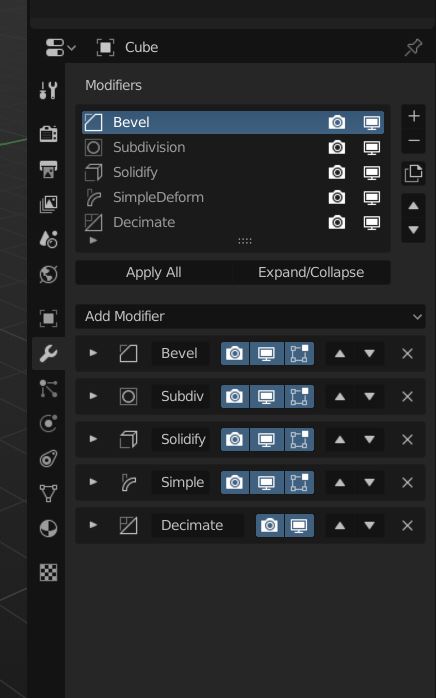Open the Object Constraints tab
Screen dimensions: 436x698
(48, 459)
